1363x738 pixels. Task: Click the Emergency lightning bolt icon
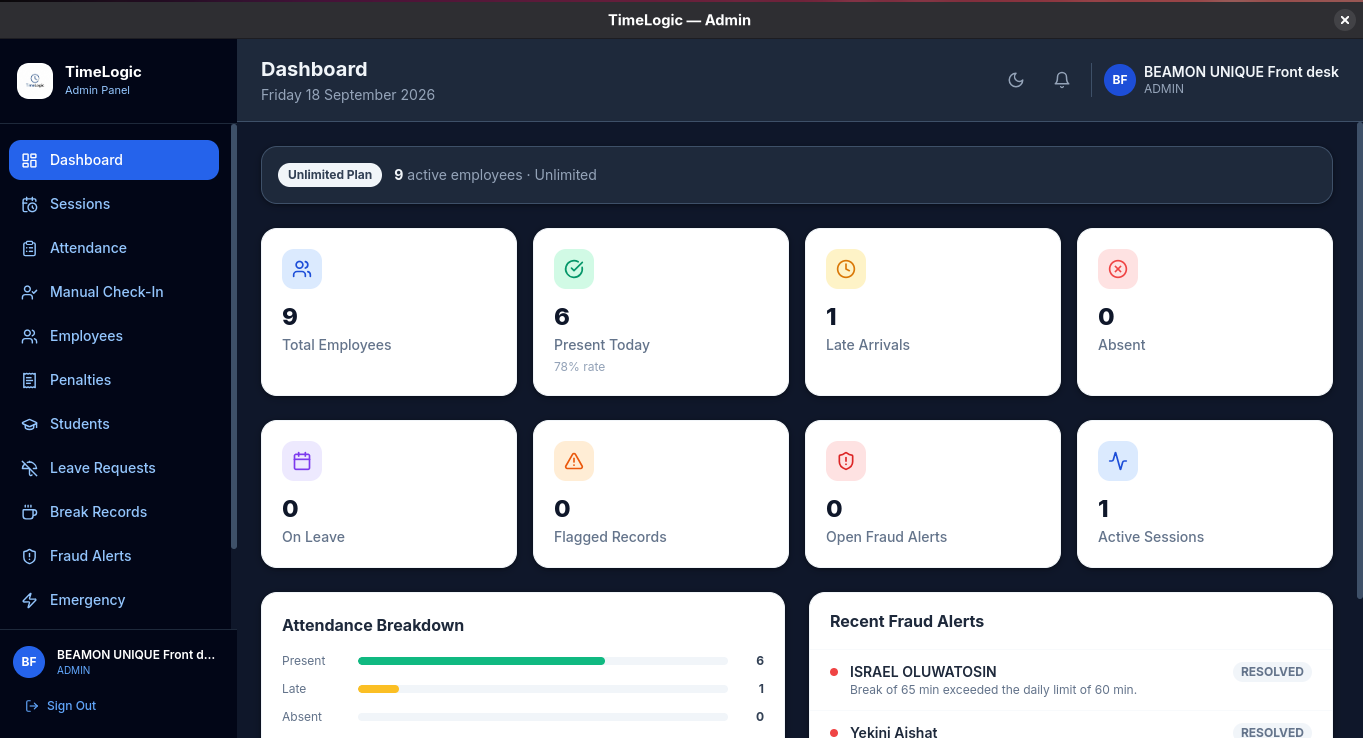29,600
